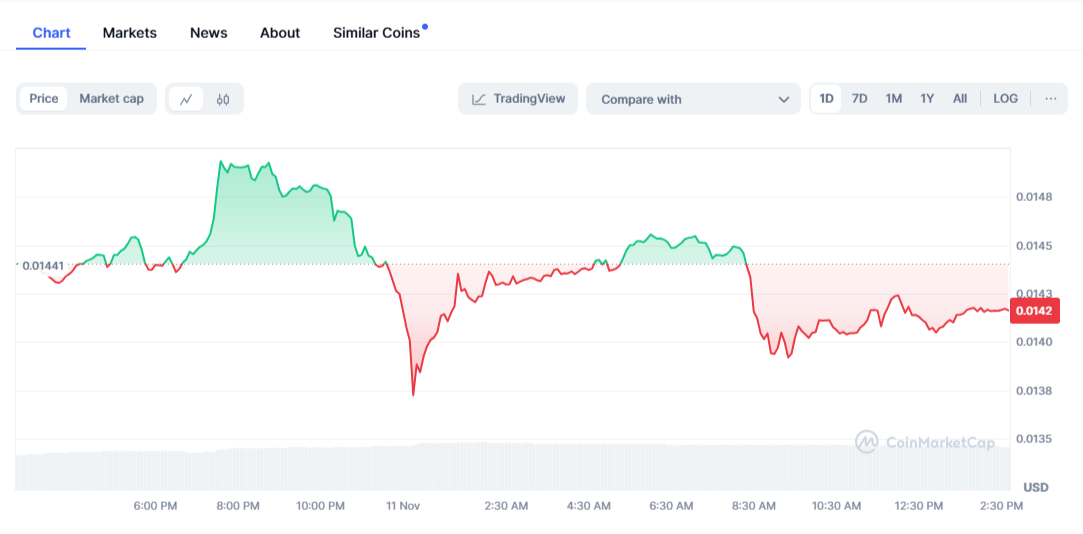Open the three-dots more options menu
1083x534 pixels.
coord(1050,99)
